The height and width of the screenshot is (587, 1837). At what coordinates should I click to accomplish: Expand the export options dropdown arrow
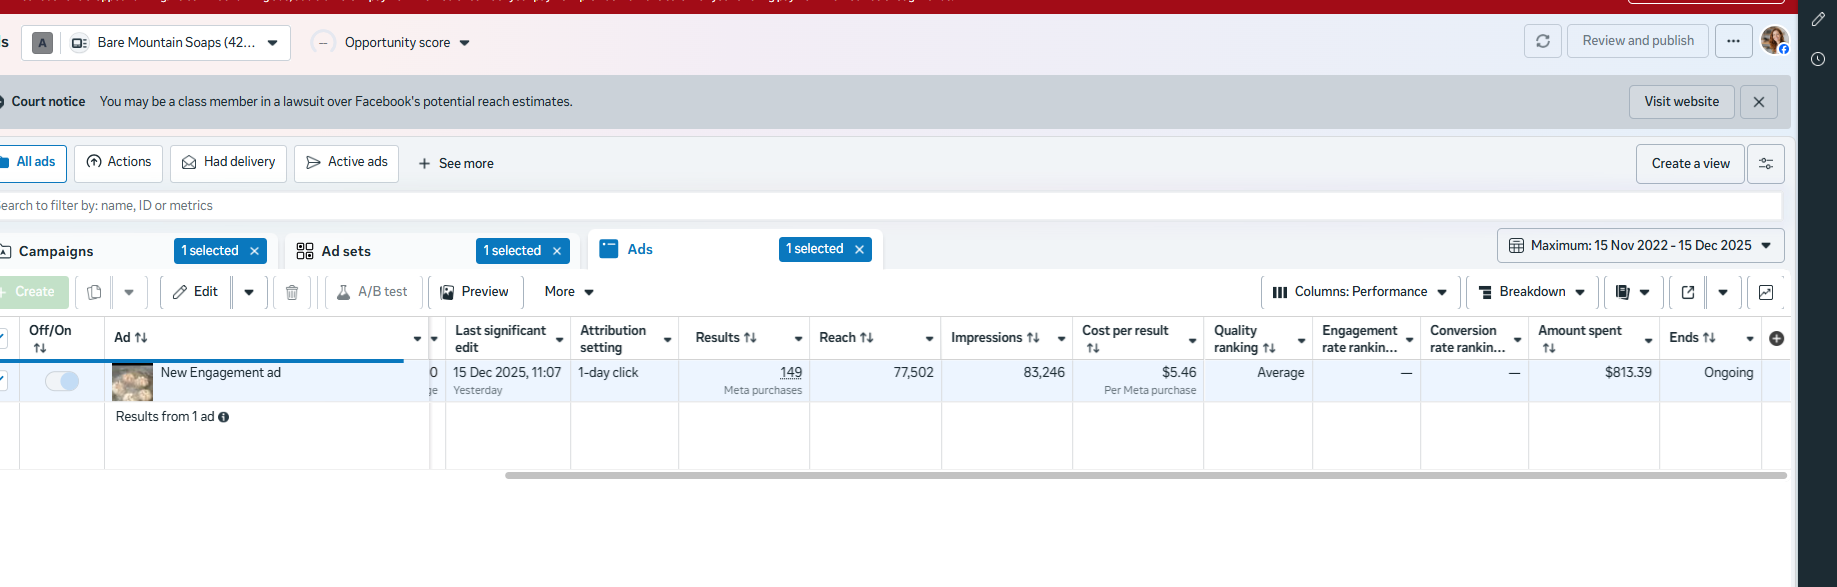[1723, 292]
